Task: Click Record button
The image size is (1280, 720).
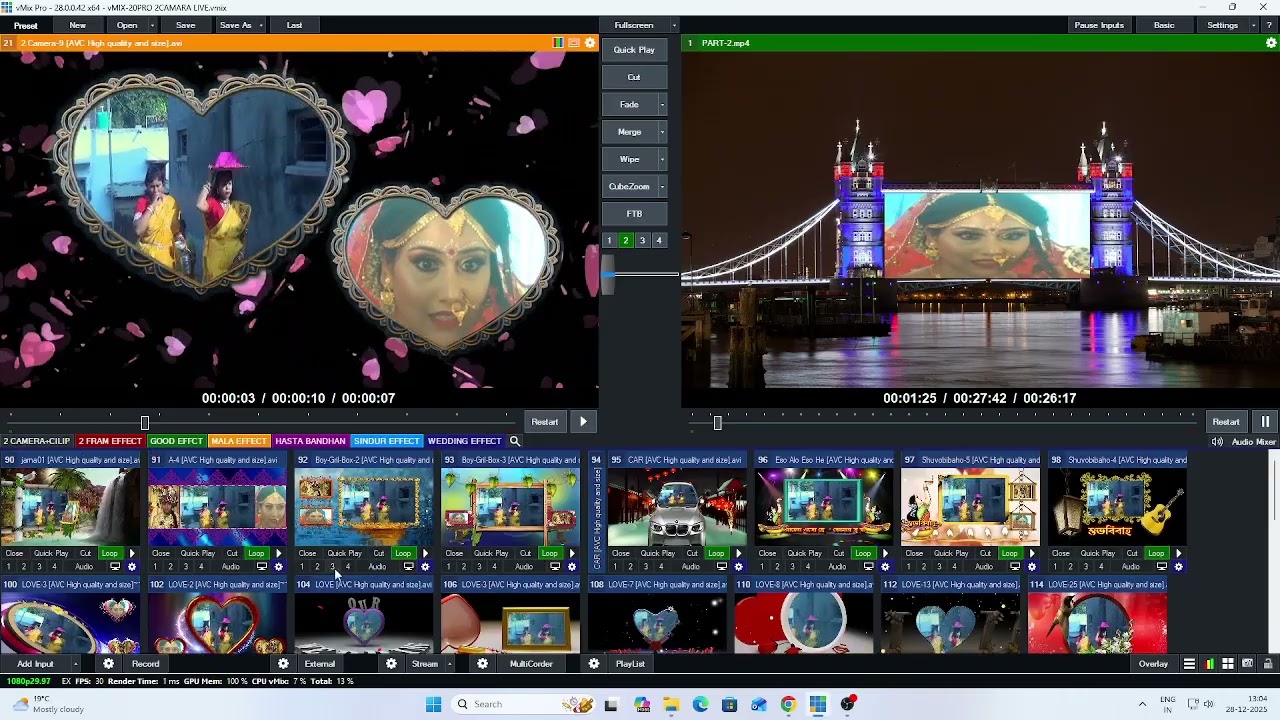Action: pos(145,664)
